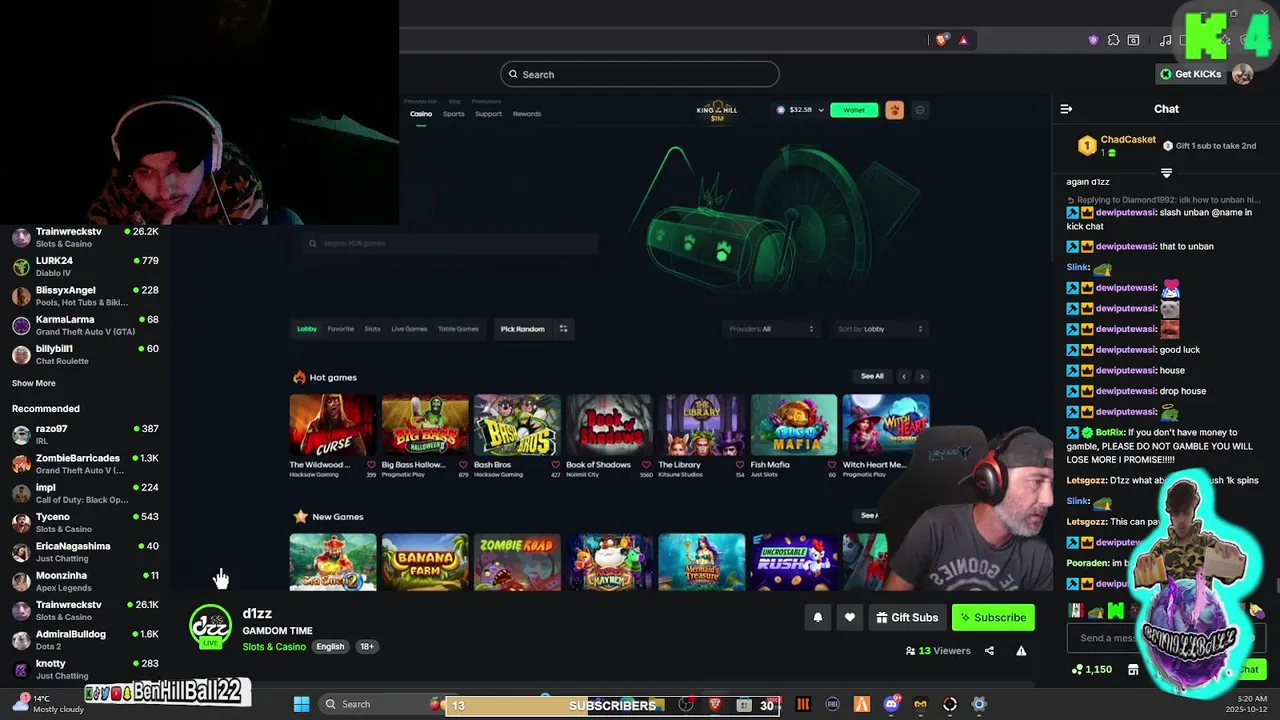Image resolution: width=1280 pixels, height=720 pixels.
Task: Click the share icon next to Viewers
Action: tap(989, 651)
